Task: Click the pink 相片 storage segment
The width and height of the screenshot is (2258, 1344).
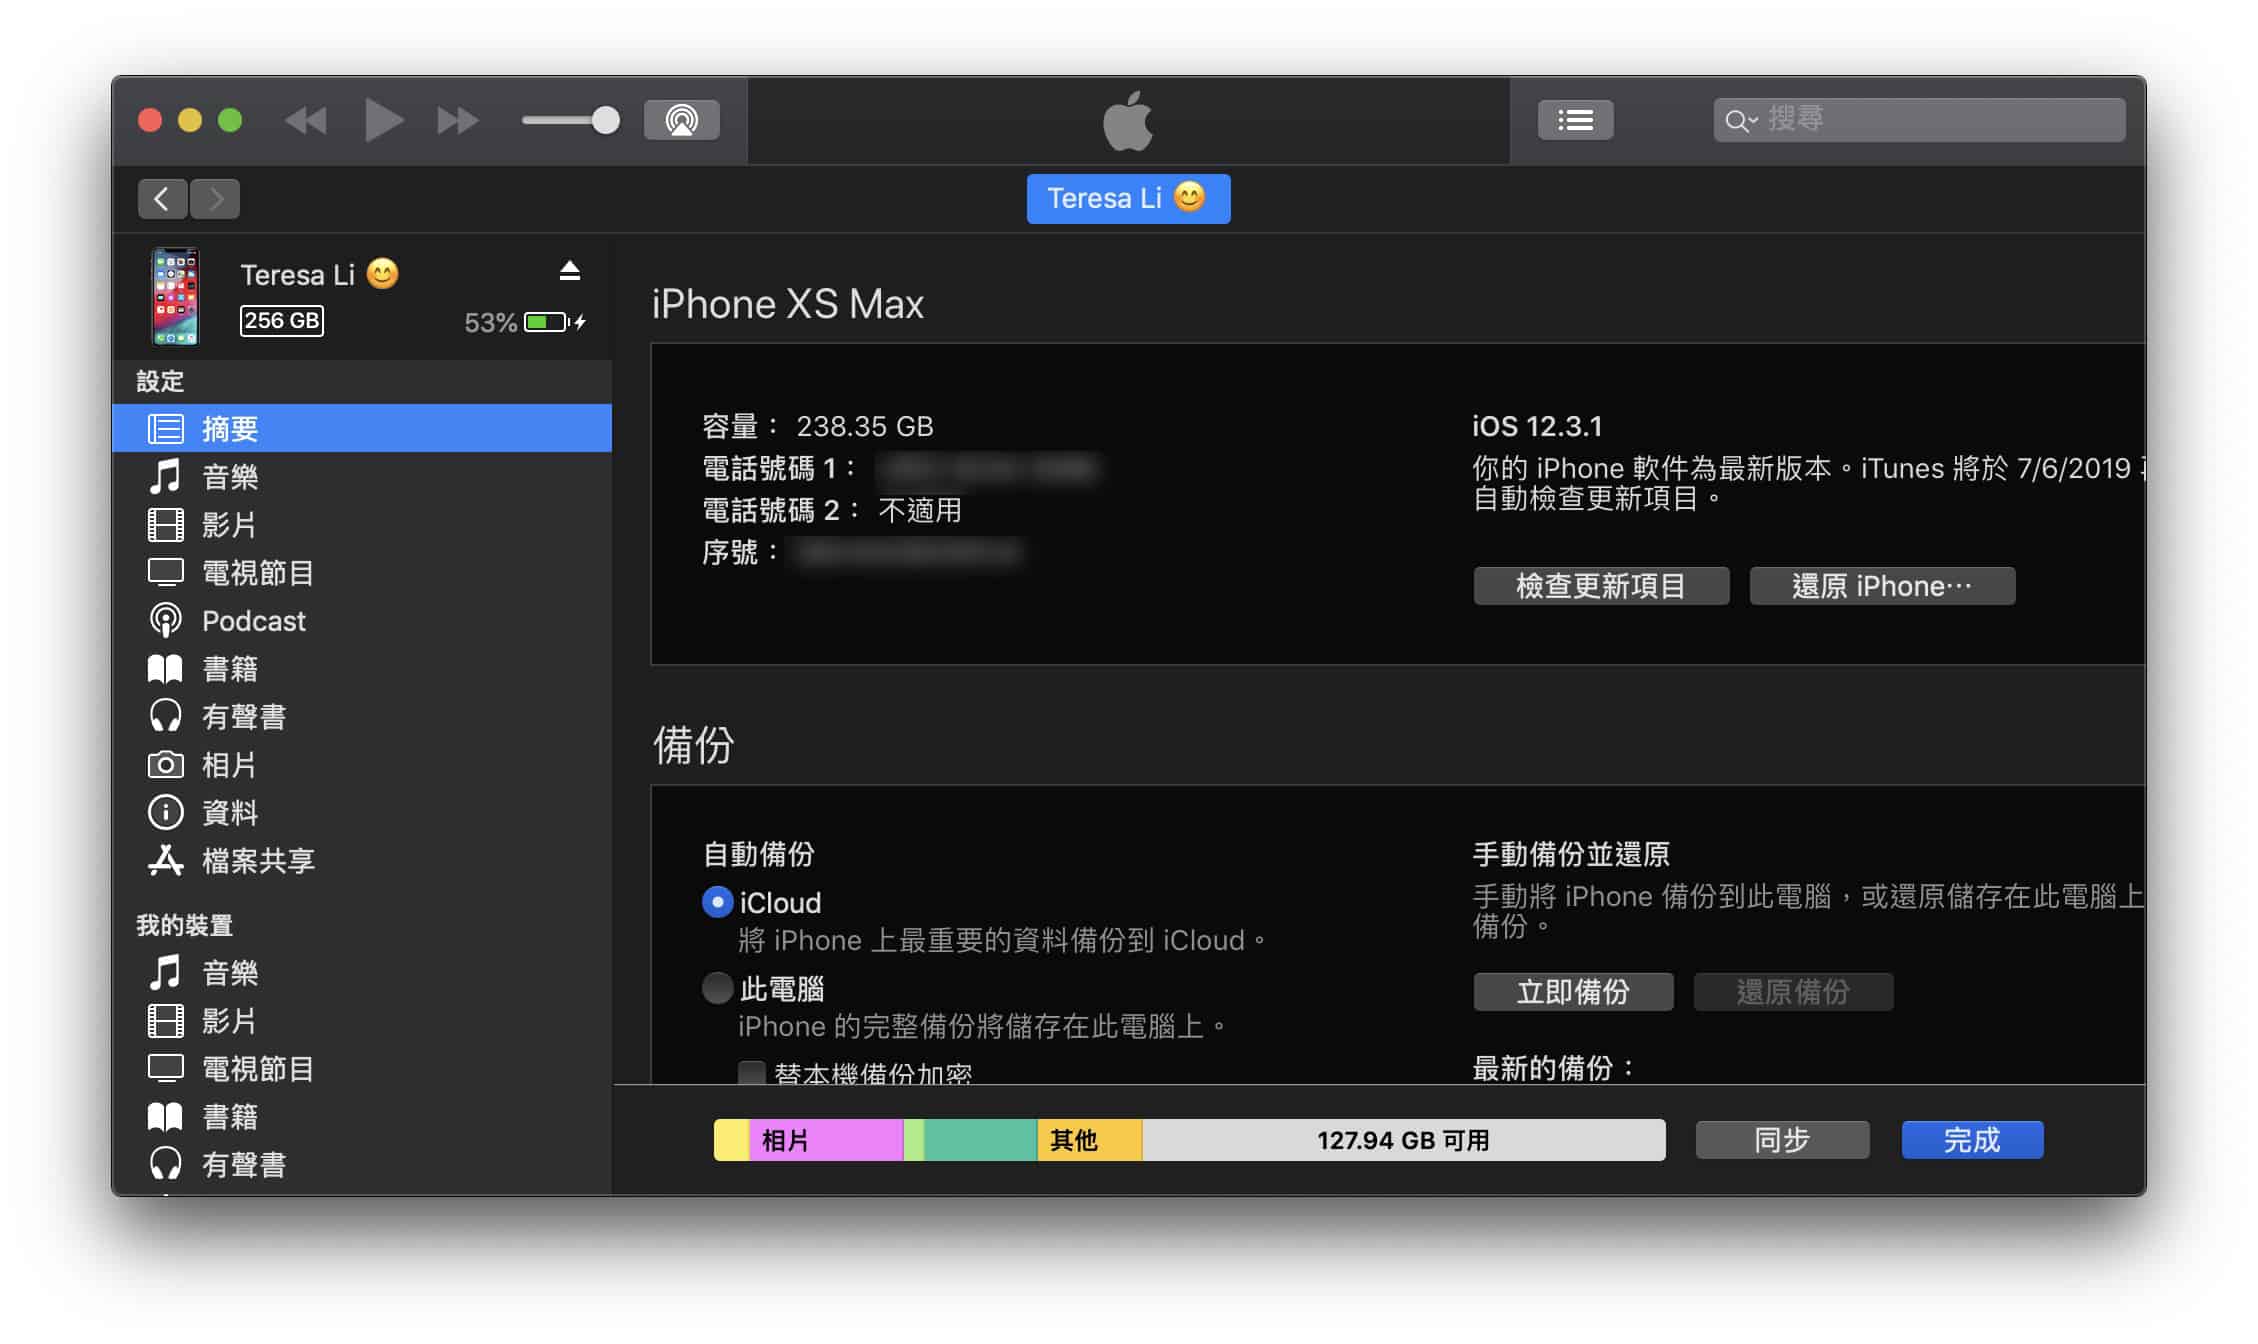Action: click(826, 1140)
